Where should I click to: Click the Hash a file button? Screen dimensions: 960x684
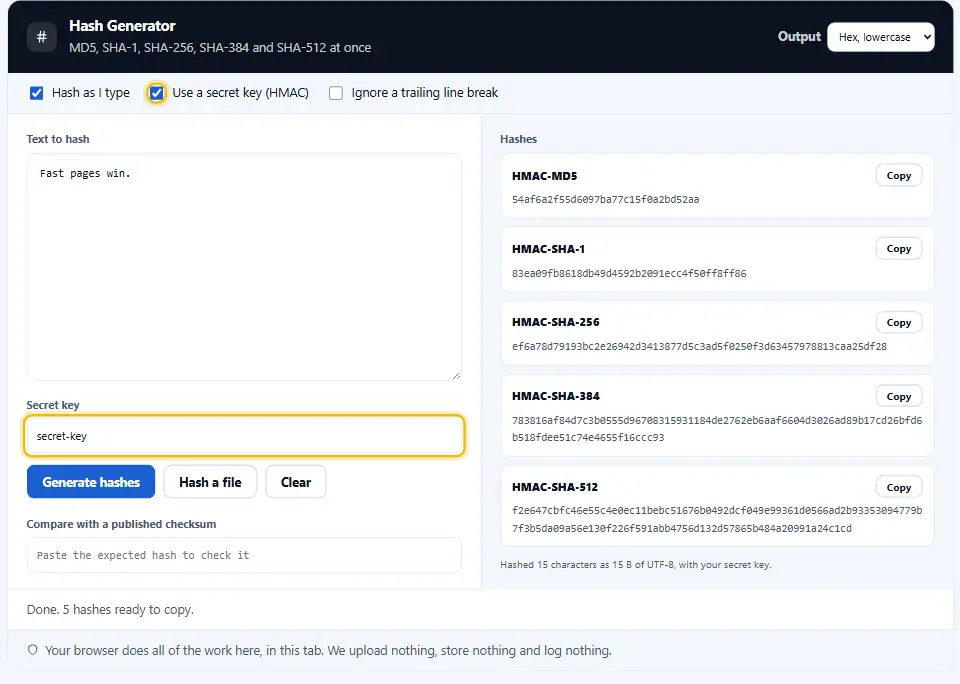[x=210, y=482]
